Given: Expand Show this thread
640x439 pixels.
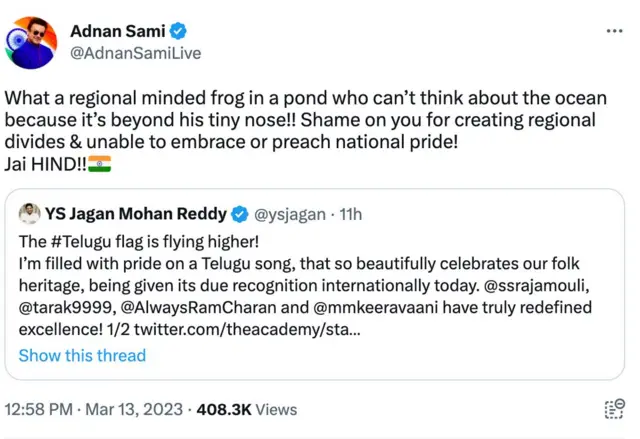Looking at the screenshot, I should click(82, 355).
